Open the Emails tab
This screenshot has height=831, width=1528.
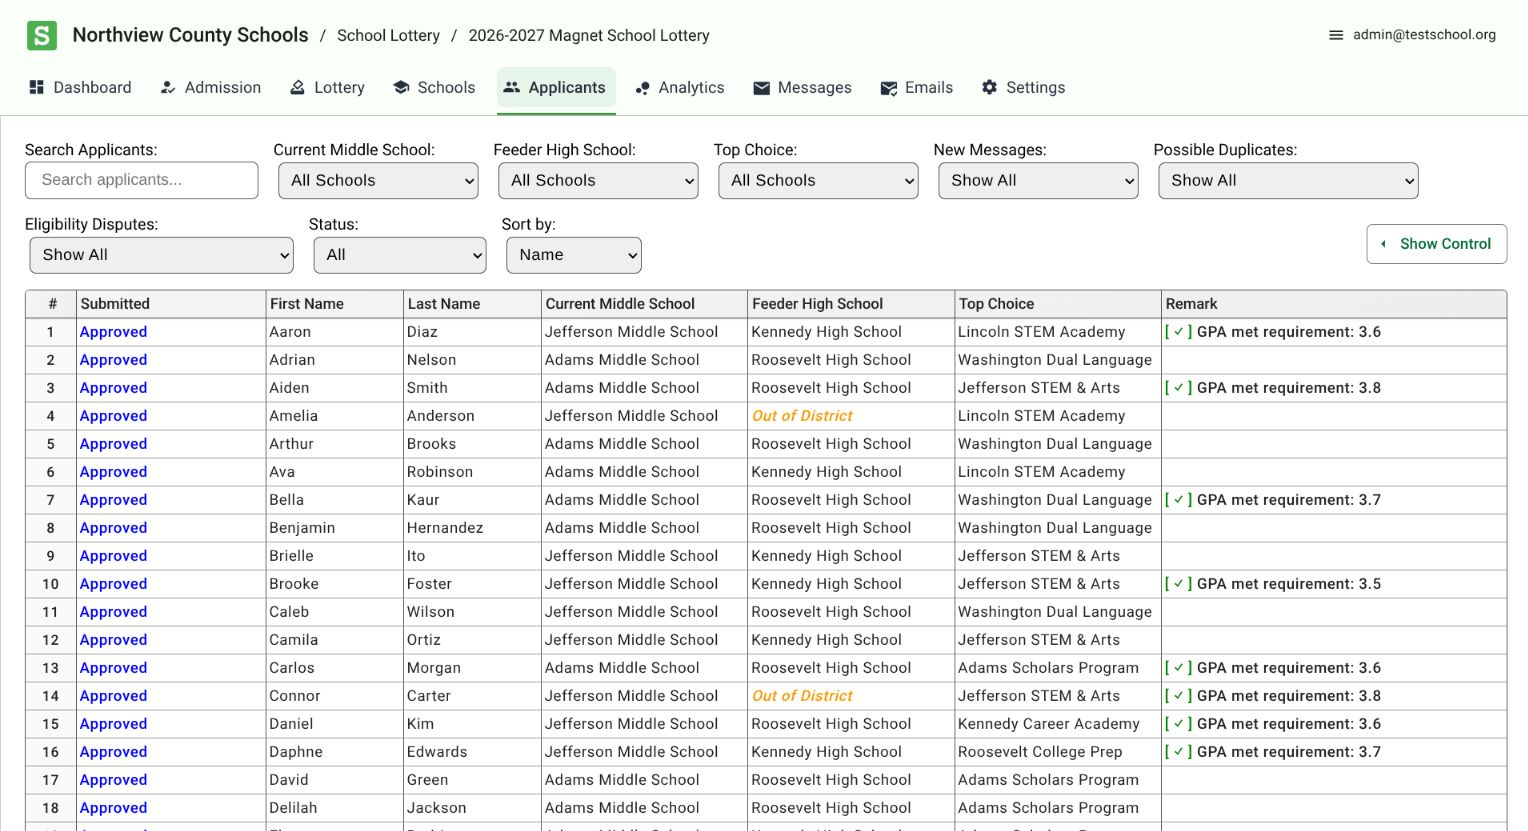[917, 87]
